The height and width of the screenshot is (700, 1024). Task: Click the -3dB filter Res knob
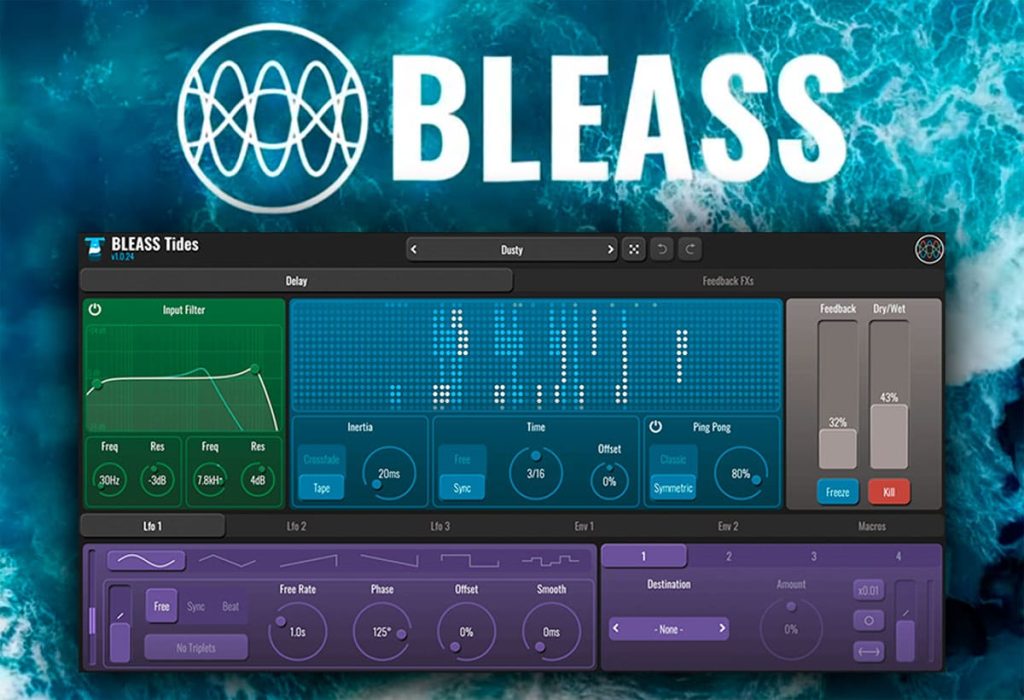click(157, 480)
